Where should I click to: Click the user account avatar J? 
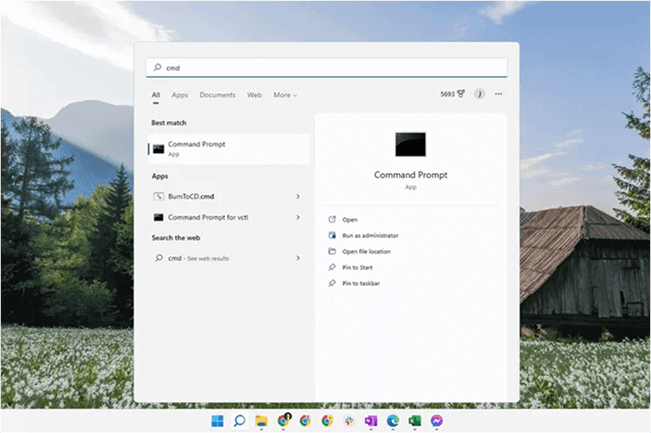coord(480,94)
